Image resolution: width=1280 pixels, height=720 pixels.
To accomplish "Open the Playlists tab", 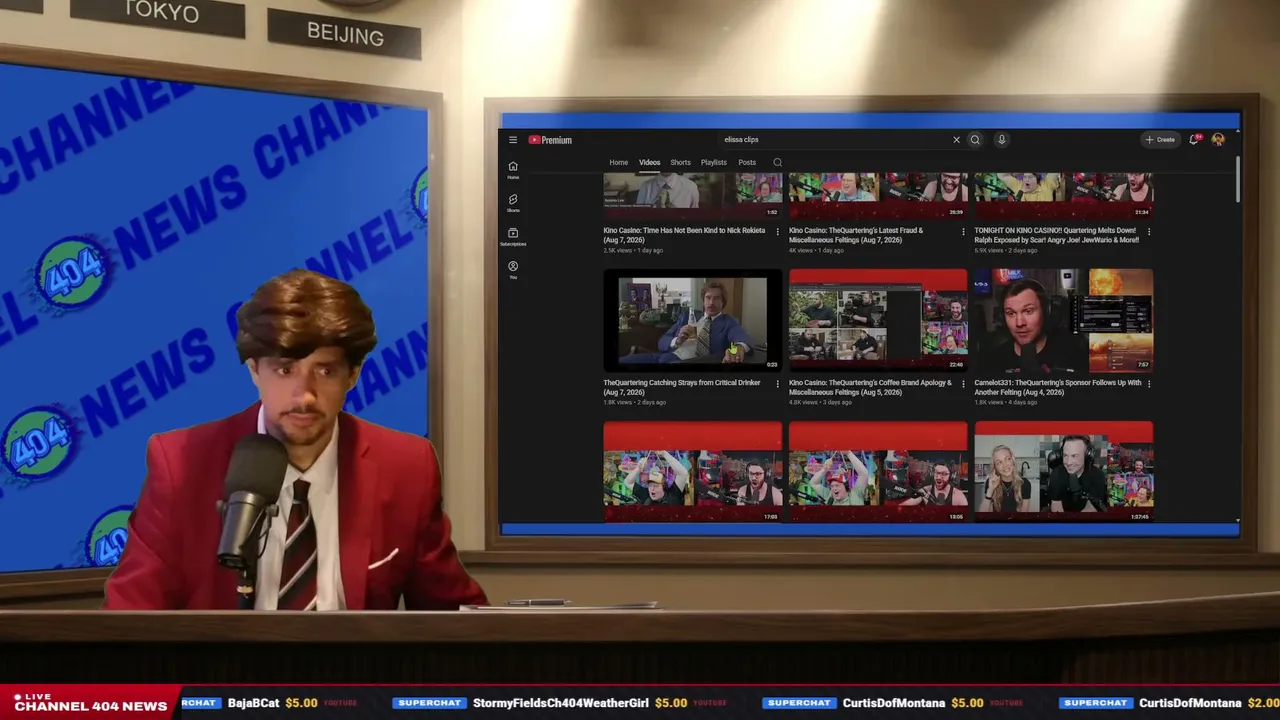I will coord(714,162).
